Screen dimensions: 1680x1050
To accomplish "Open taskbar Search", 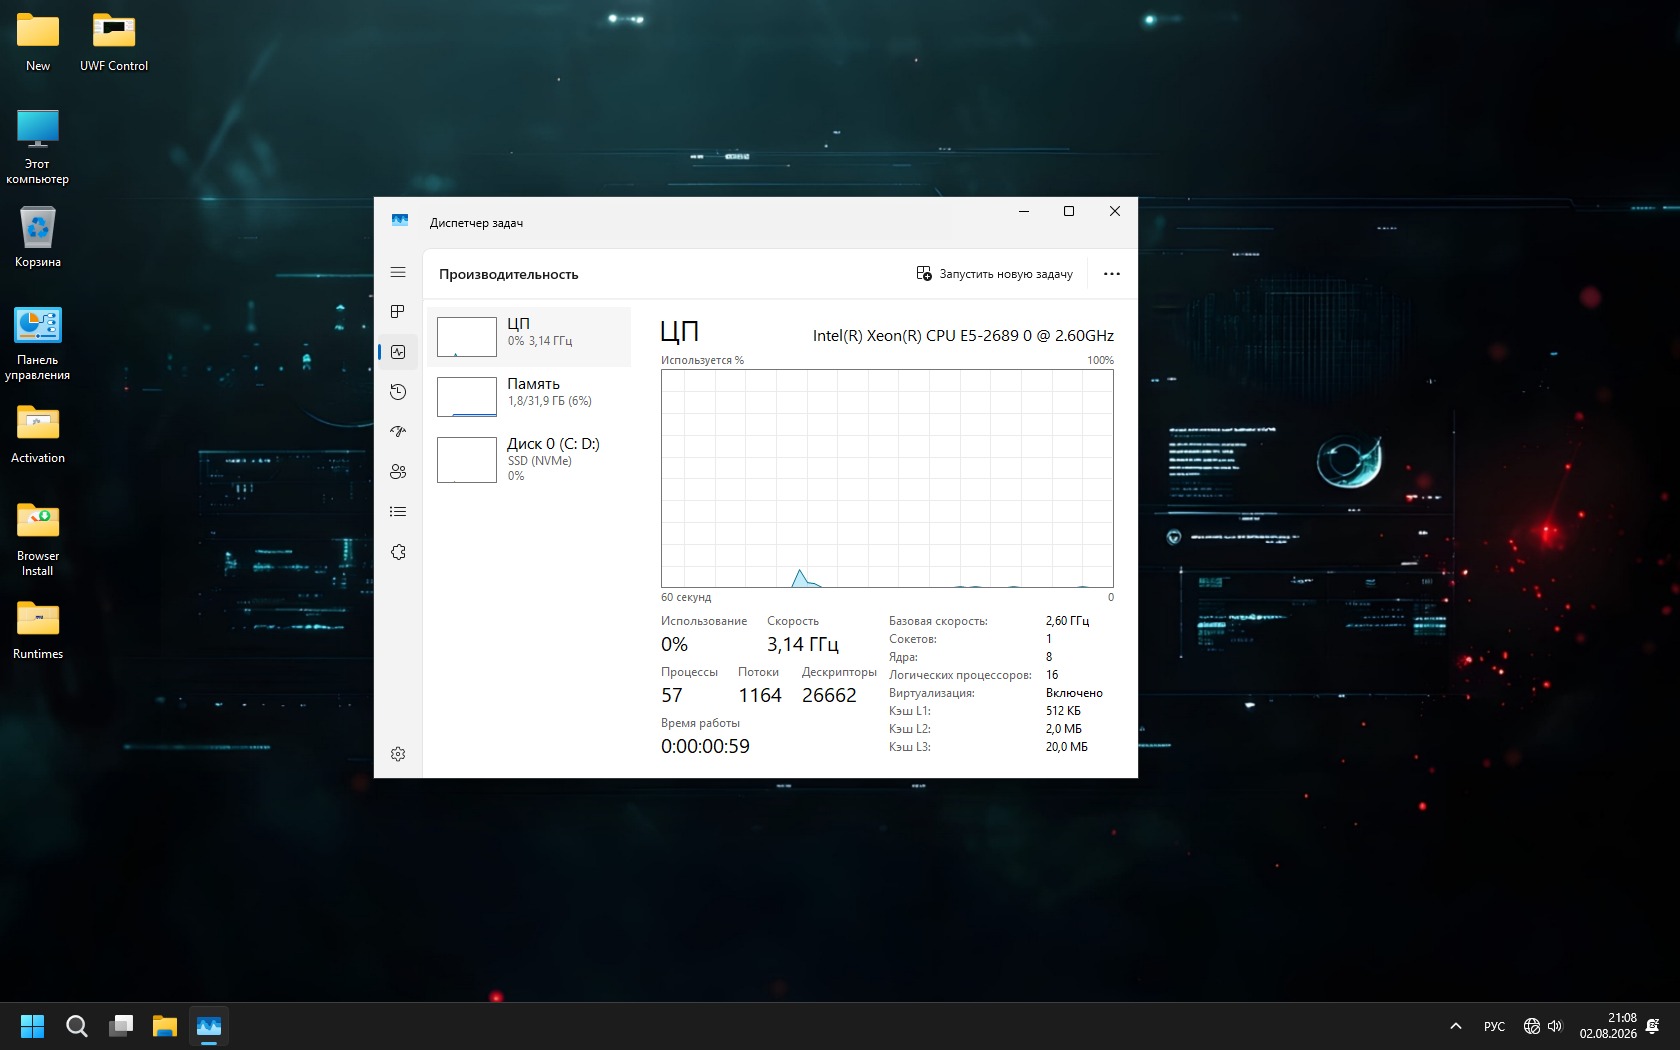I will (77, 1026).
